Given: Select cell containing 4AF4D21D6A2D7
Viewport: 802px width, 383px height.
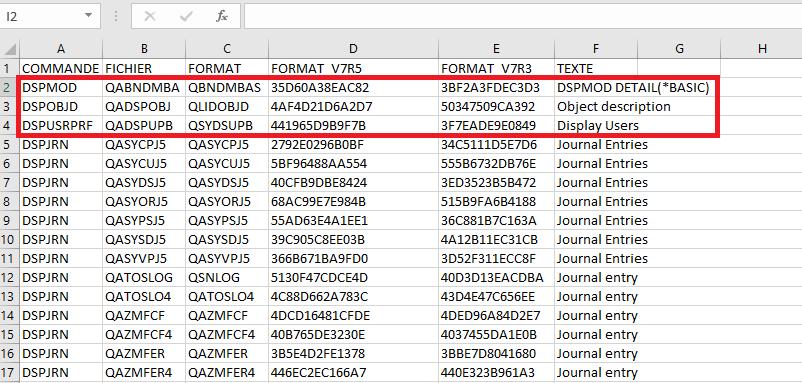Looking at the screenshot, I should [x=353, y=106].
